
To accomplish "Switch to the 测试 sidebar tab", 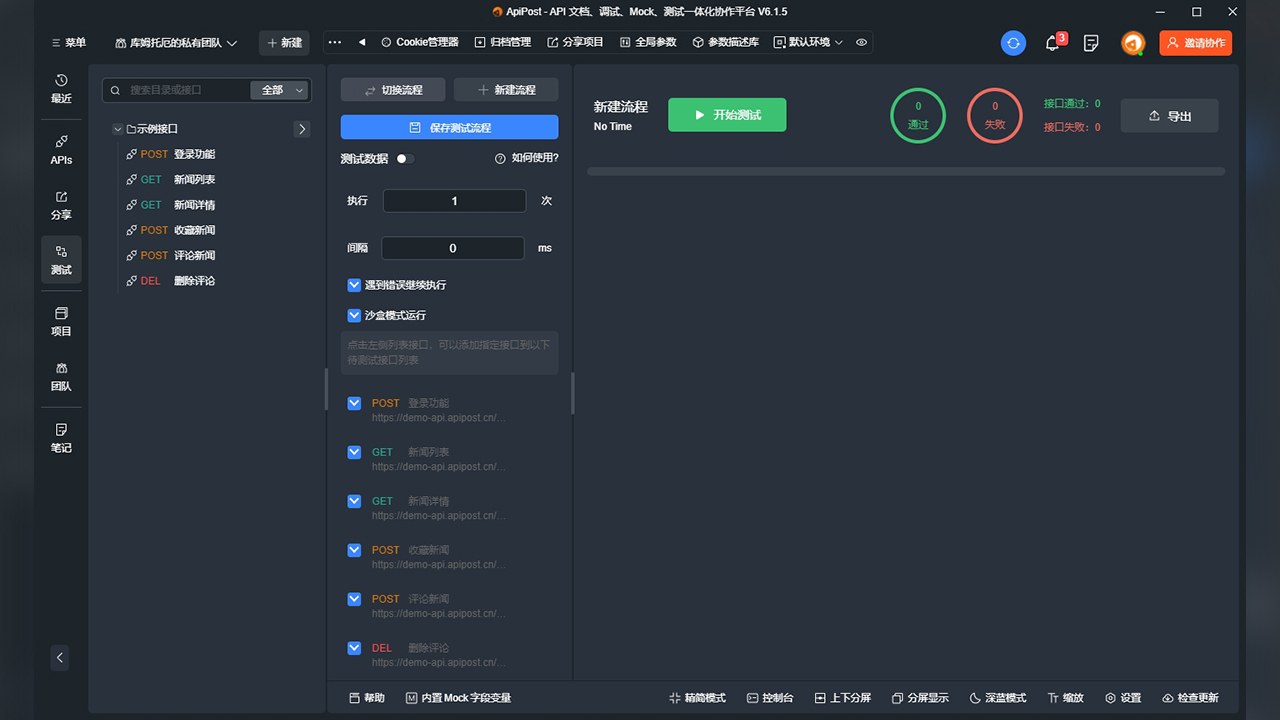I will [61, 260].
